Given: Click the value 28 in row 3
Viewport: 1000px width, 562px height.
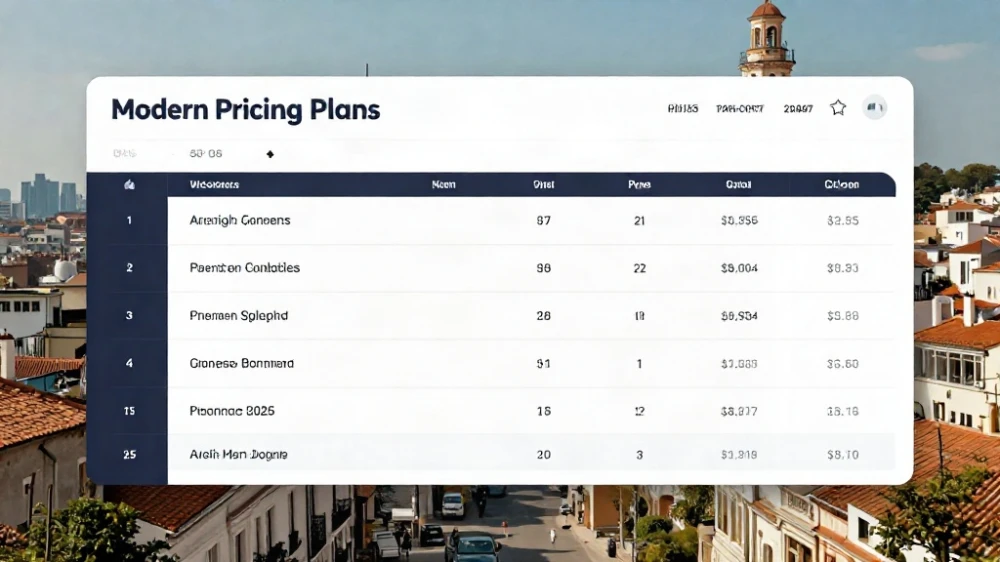Looking at the screenshot, I should [x=543, y=316].
